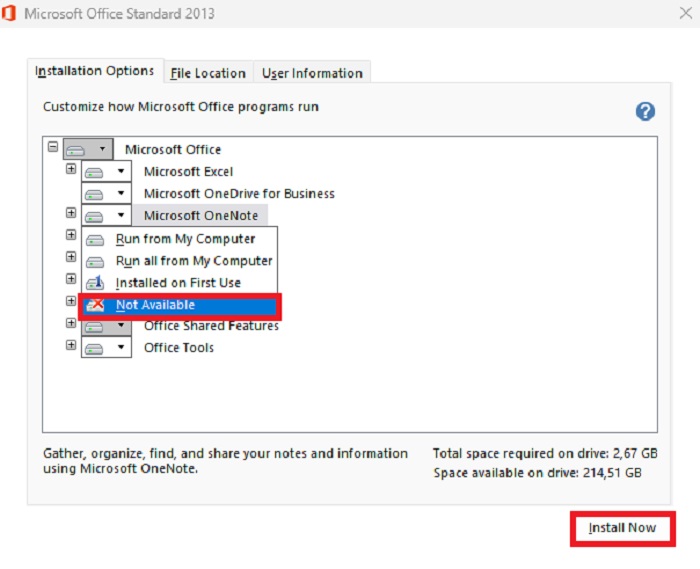The width and height of the screenshot is (700, 569).
Task: Open the Microsoft Excel install-state dropdown
Action: tap(106, 171)
